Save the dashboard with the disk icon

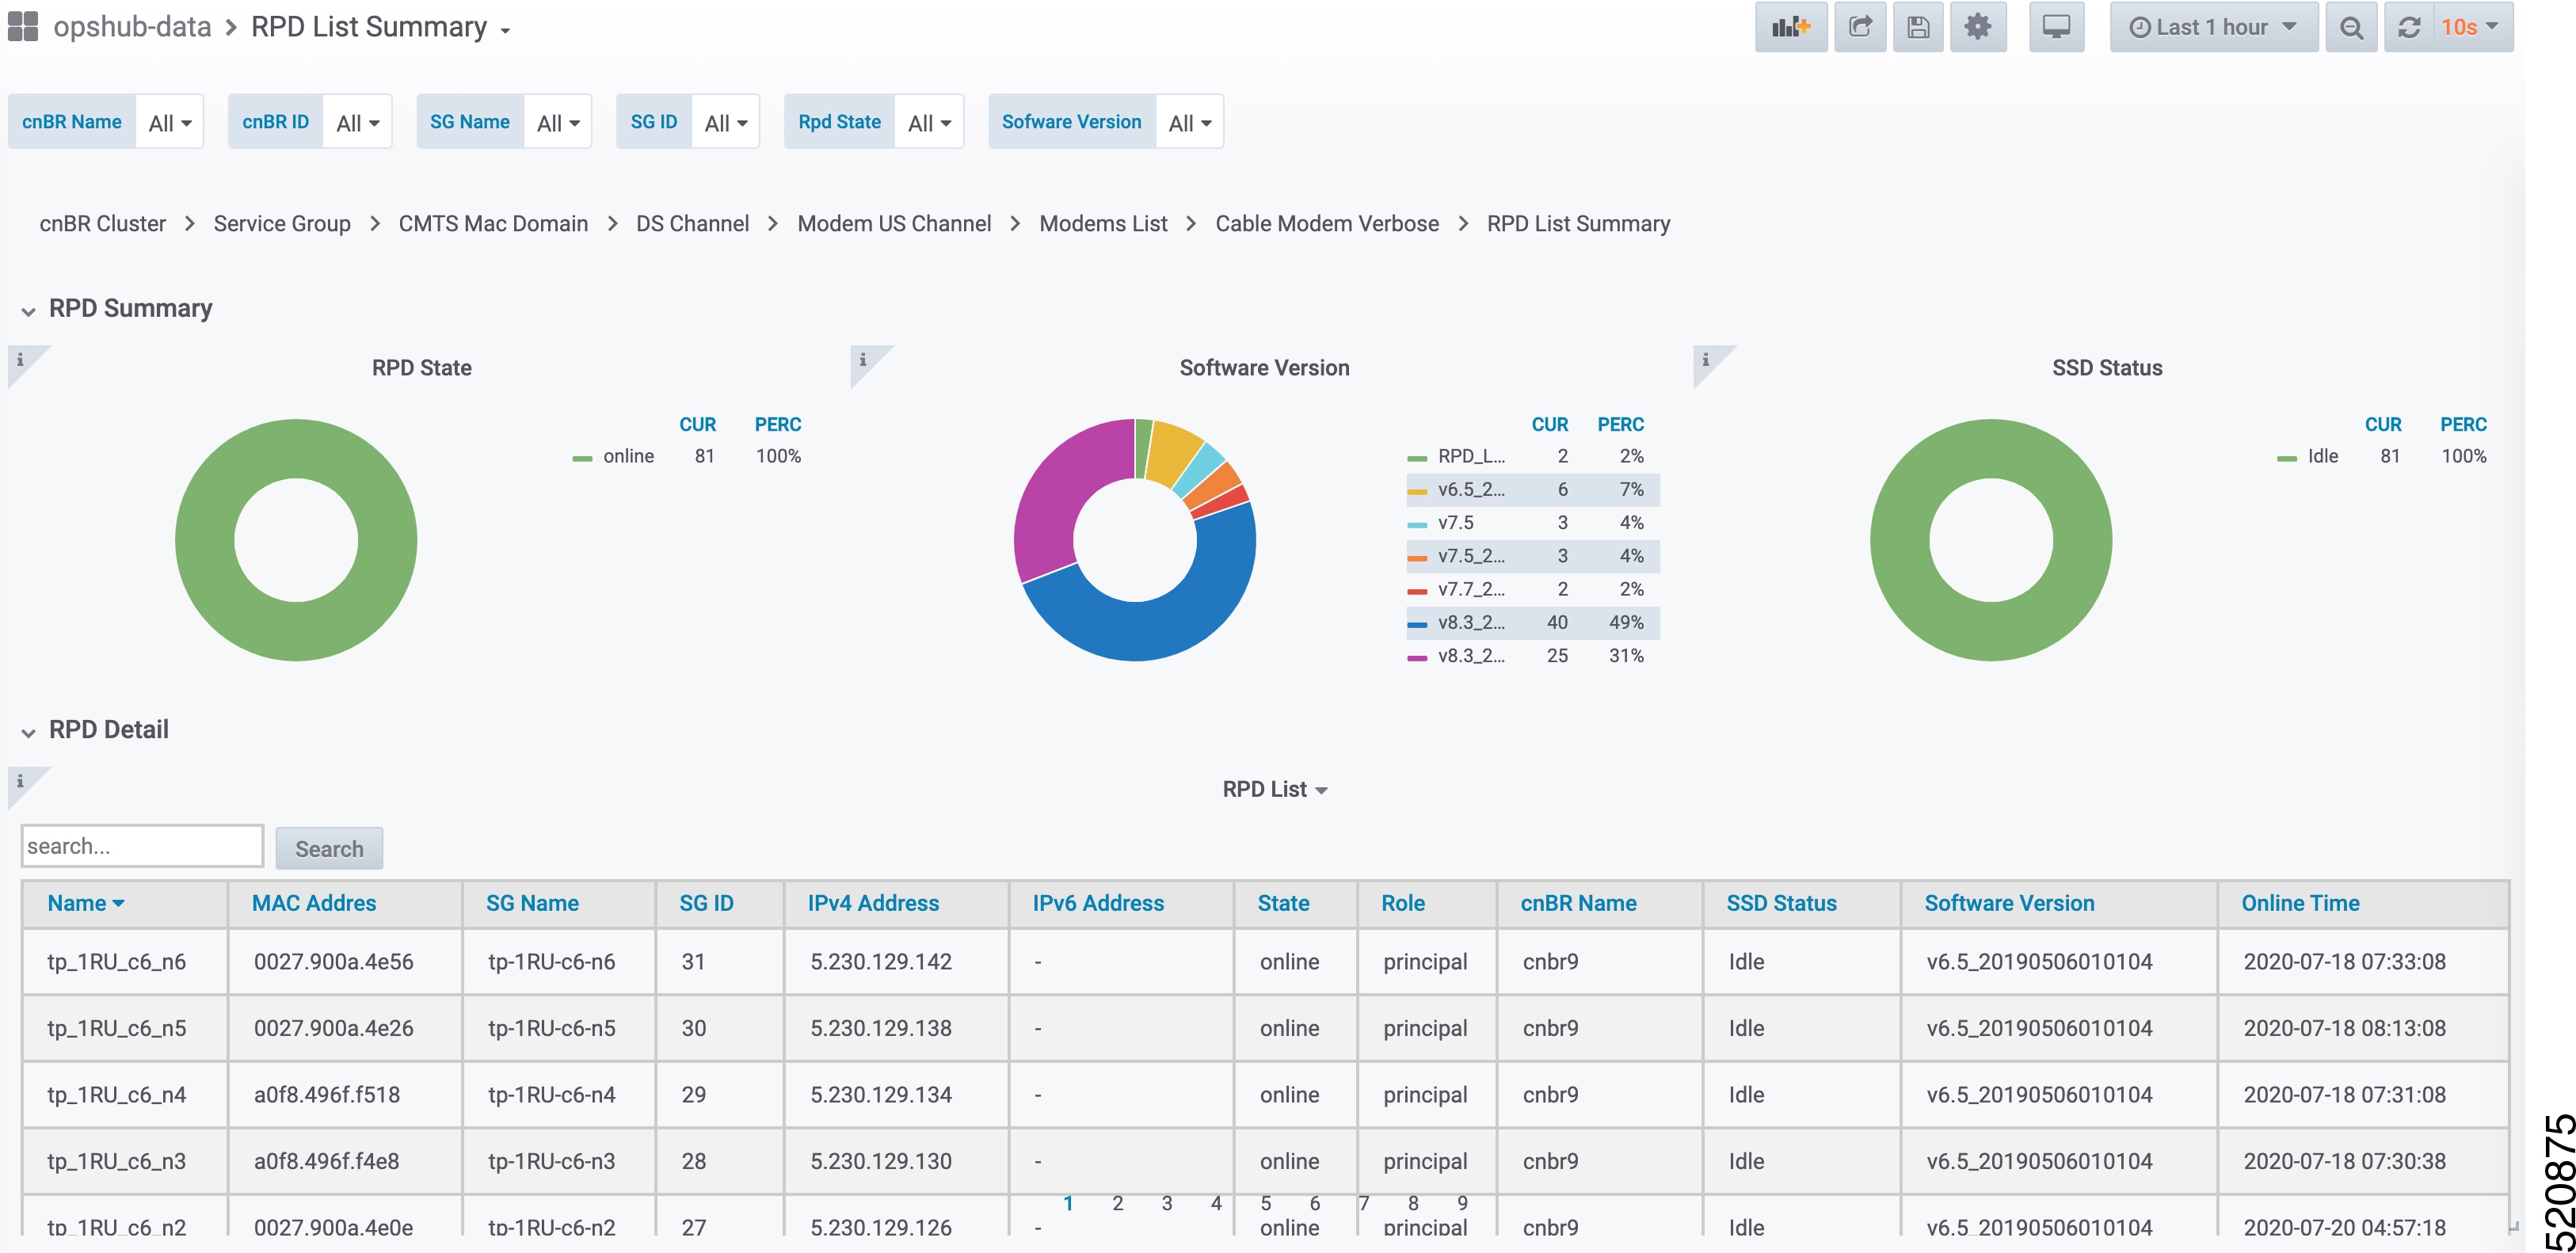pyautogui.click(x=1918, y=27)
